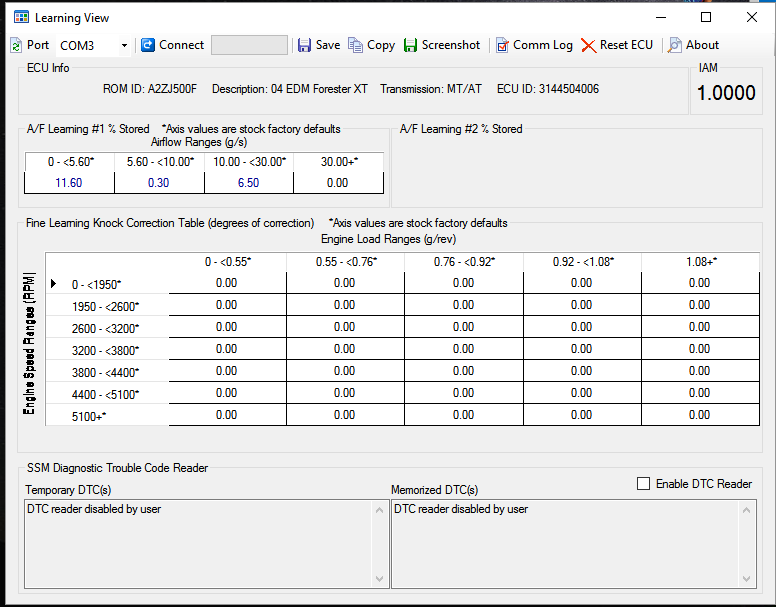776x607 pixels.
Task: Click the Reset ECU button
Action: 617,45
